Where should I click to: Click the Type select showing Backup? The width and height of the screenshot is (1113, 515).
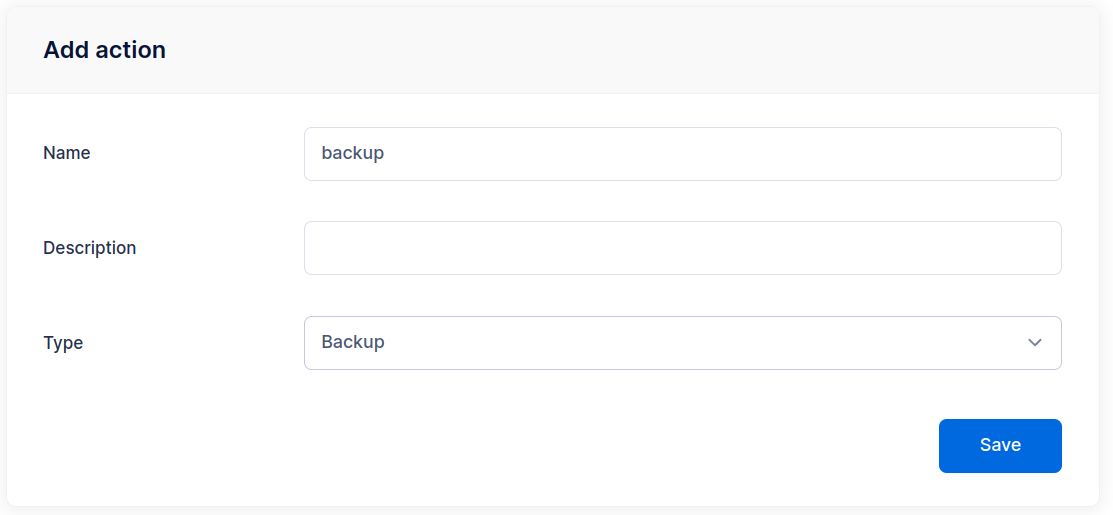682,343
